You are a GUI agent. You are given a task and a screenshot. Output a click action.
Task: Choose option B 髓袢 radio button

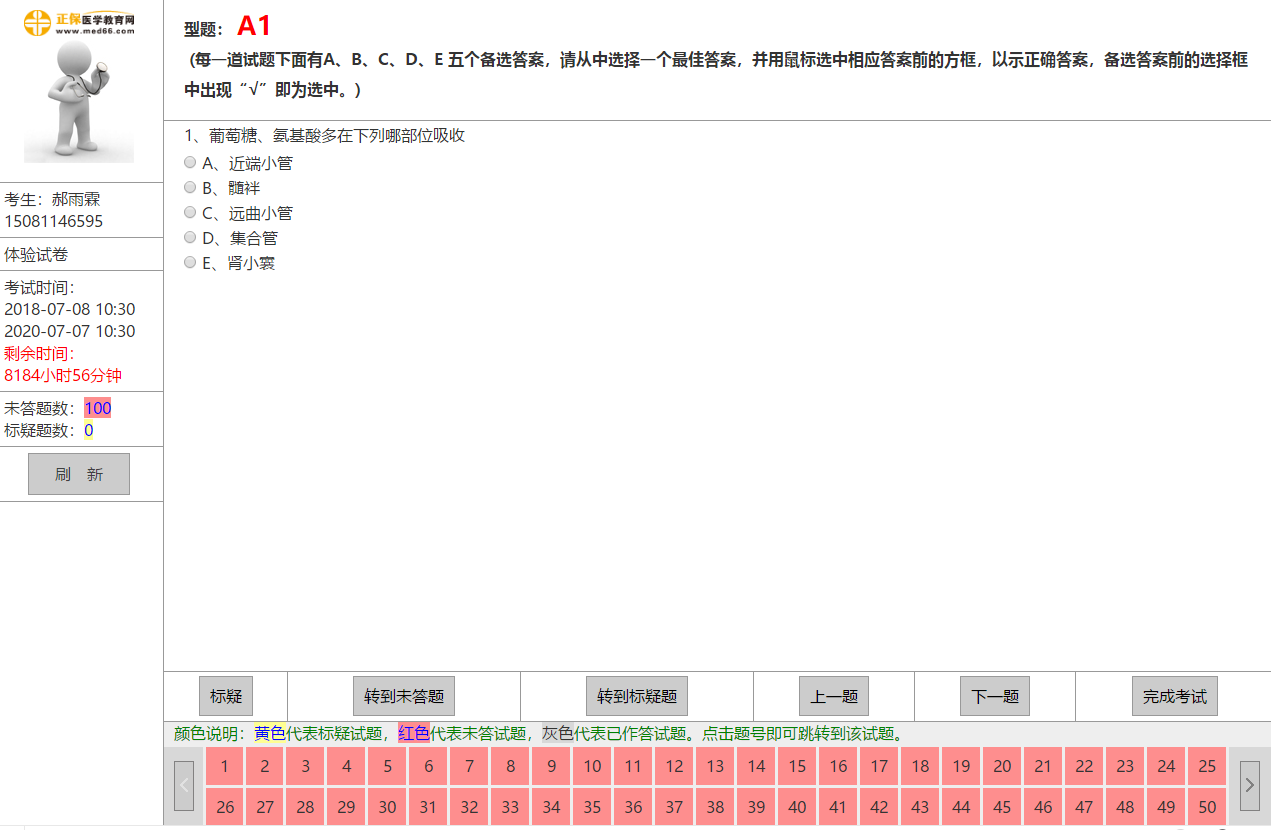click(x=190, y=188)
